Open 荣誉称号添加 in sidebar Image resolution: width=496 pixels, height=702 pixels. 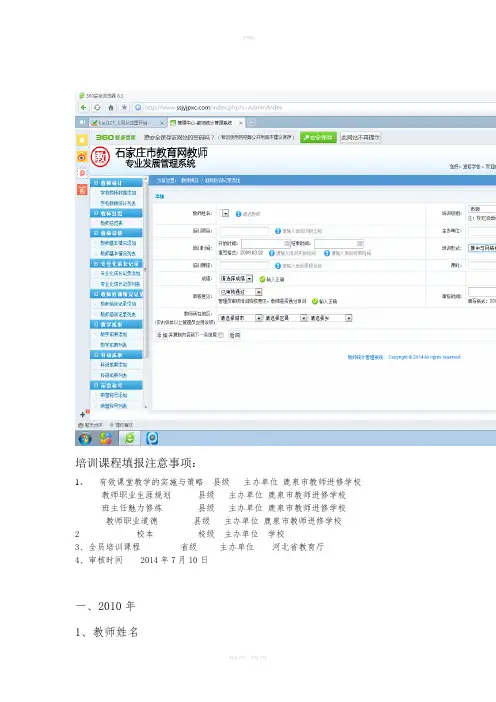pos(114,395)
